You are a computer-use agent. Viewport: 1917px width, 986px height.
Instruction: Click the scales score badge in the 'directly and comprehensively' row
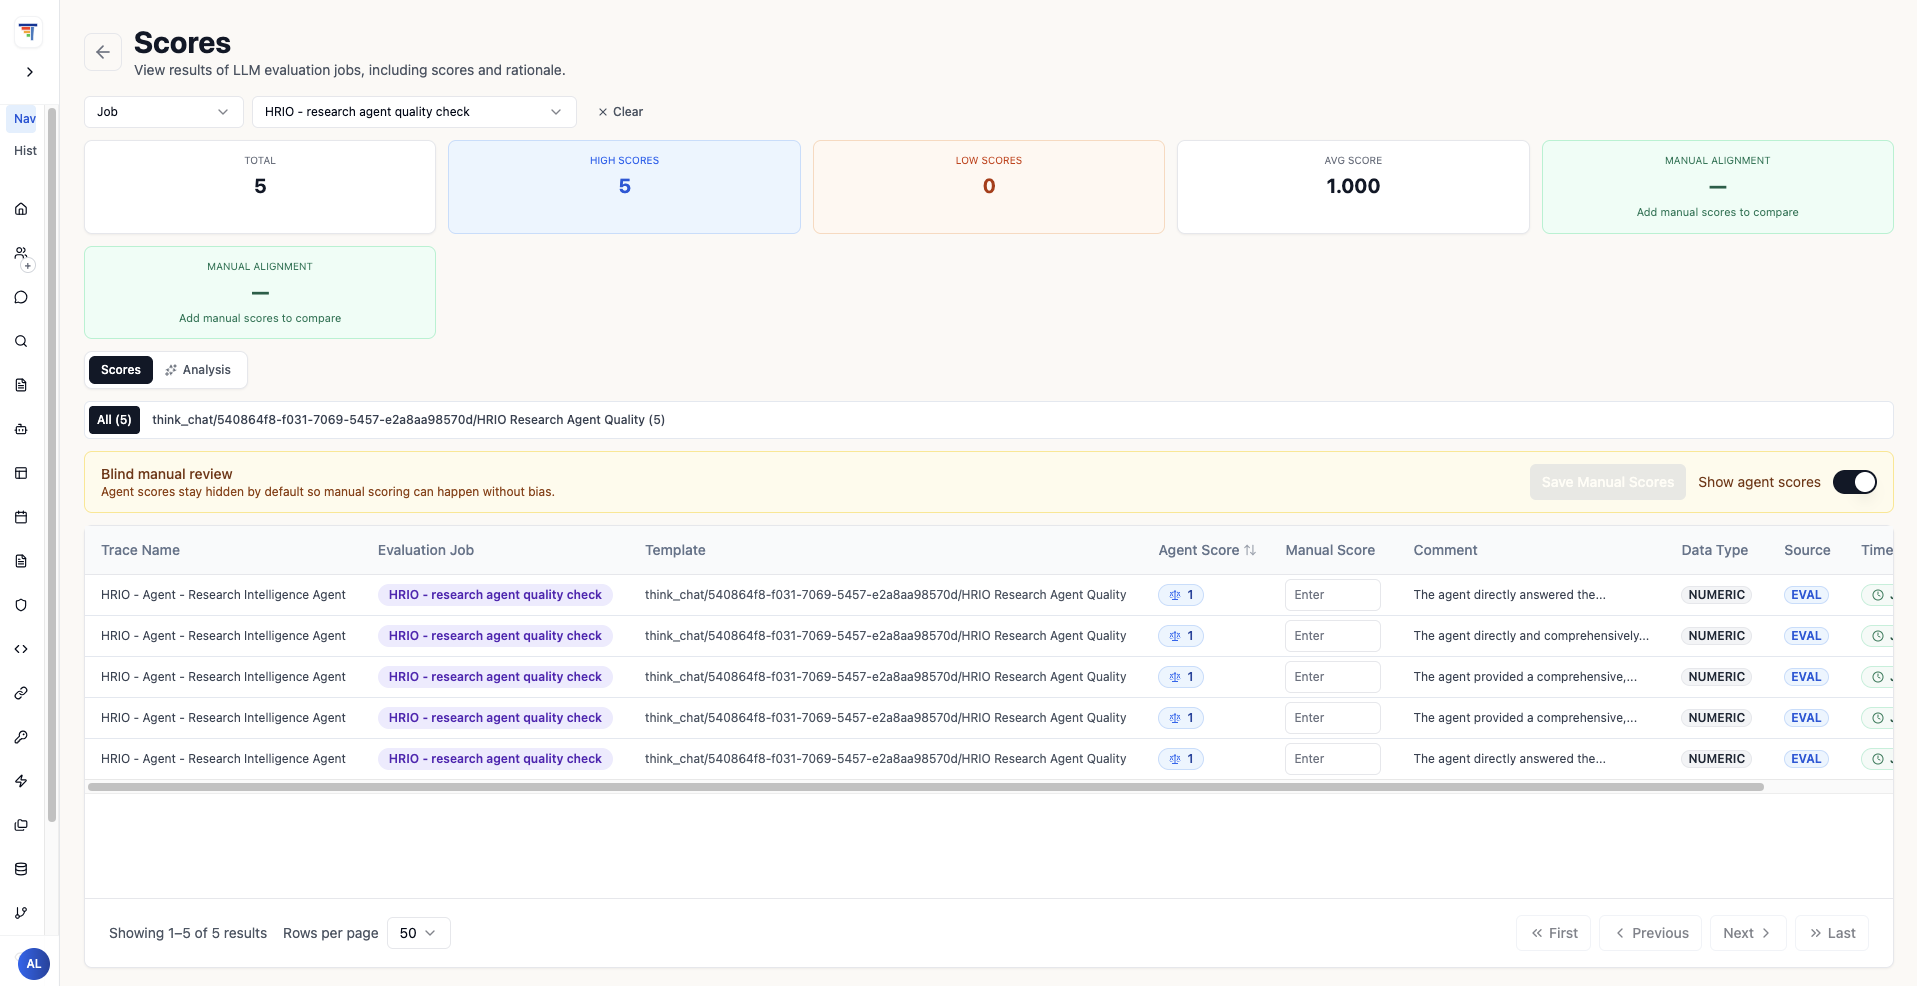point(1181,636)
